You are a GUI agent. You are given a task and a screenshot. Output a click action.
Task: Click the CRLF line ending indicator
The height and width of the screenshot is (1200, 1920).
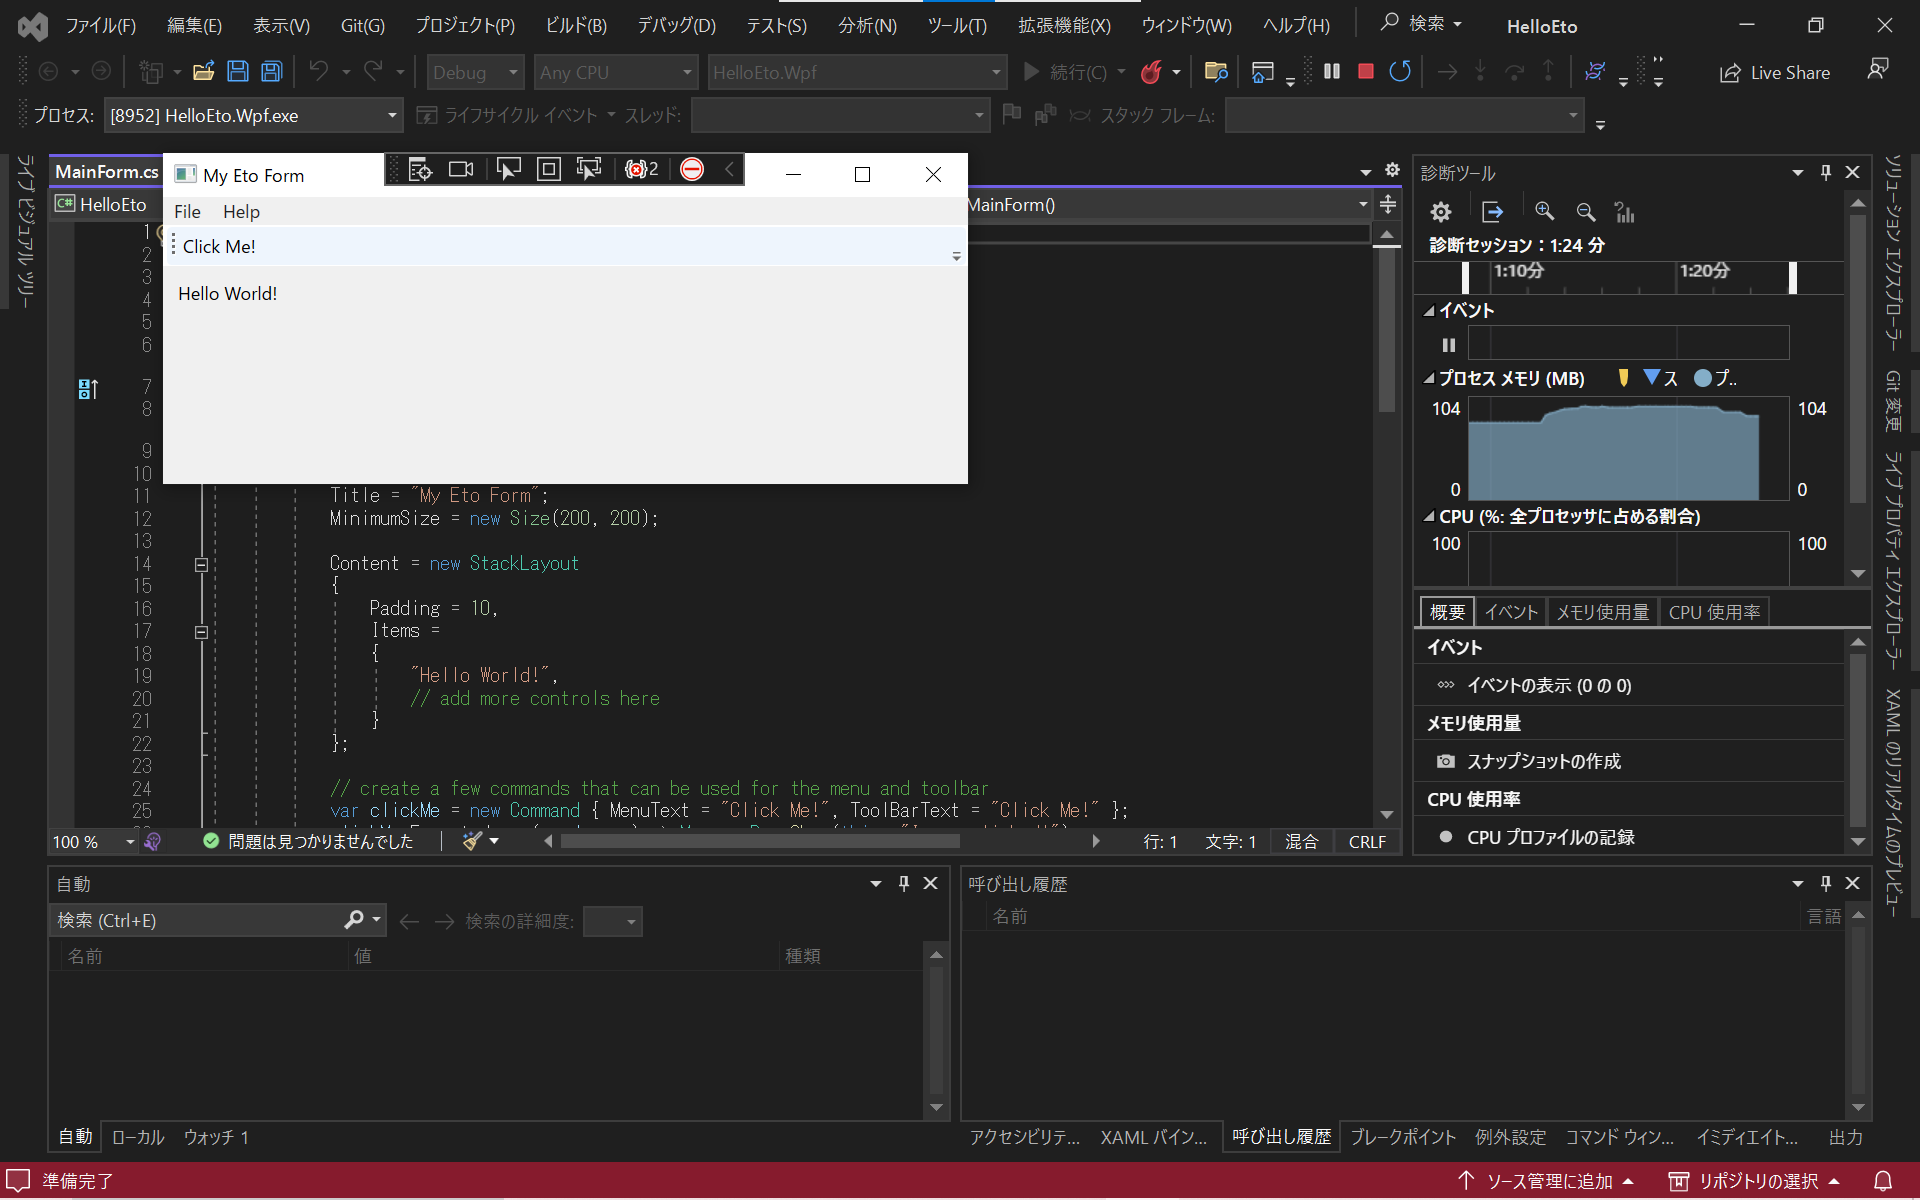click(x=1367, y=842)
